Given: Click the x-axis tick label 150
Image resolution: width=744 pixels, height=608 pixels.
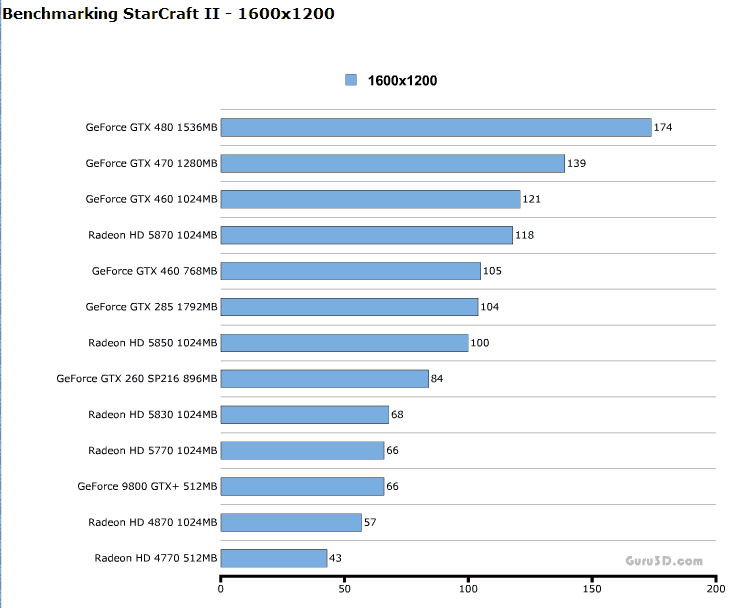Looking at the screenshot, I should [592, 589].
